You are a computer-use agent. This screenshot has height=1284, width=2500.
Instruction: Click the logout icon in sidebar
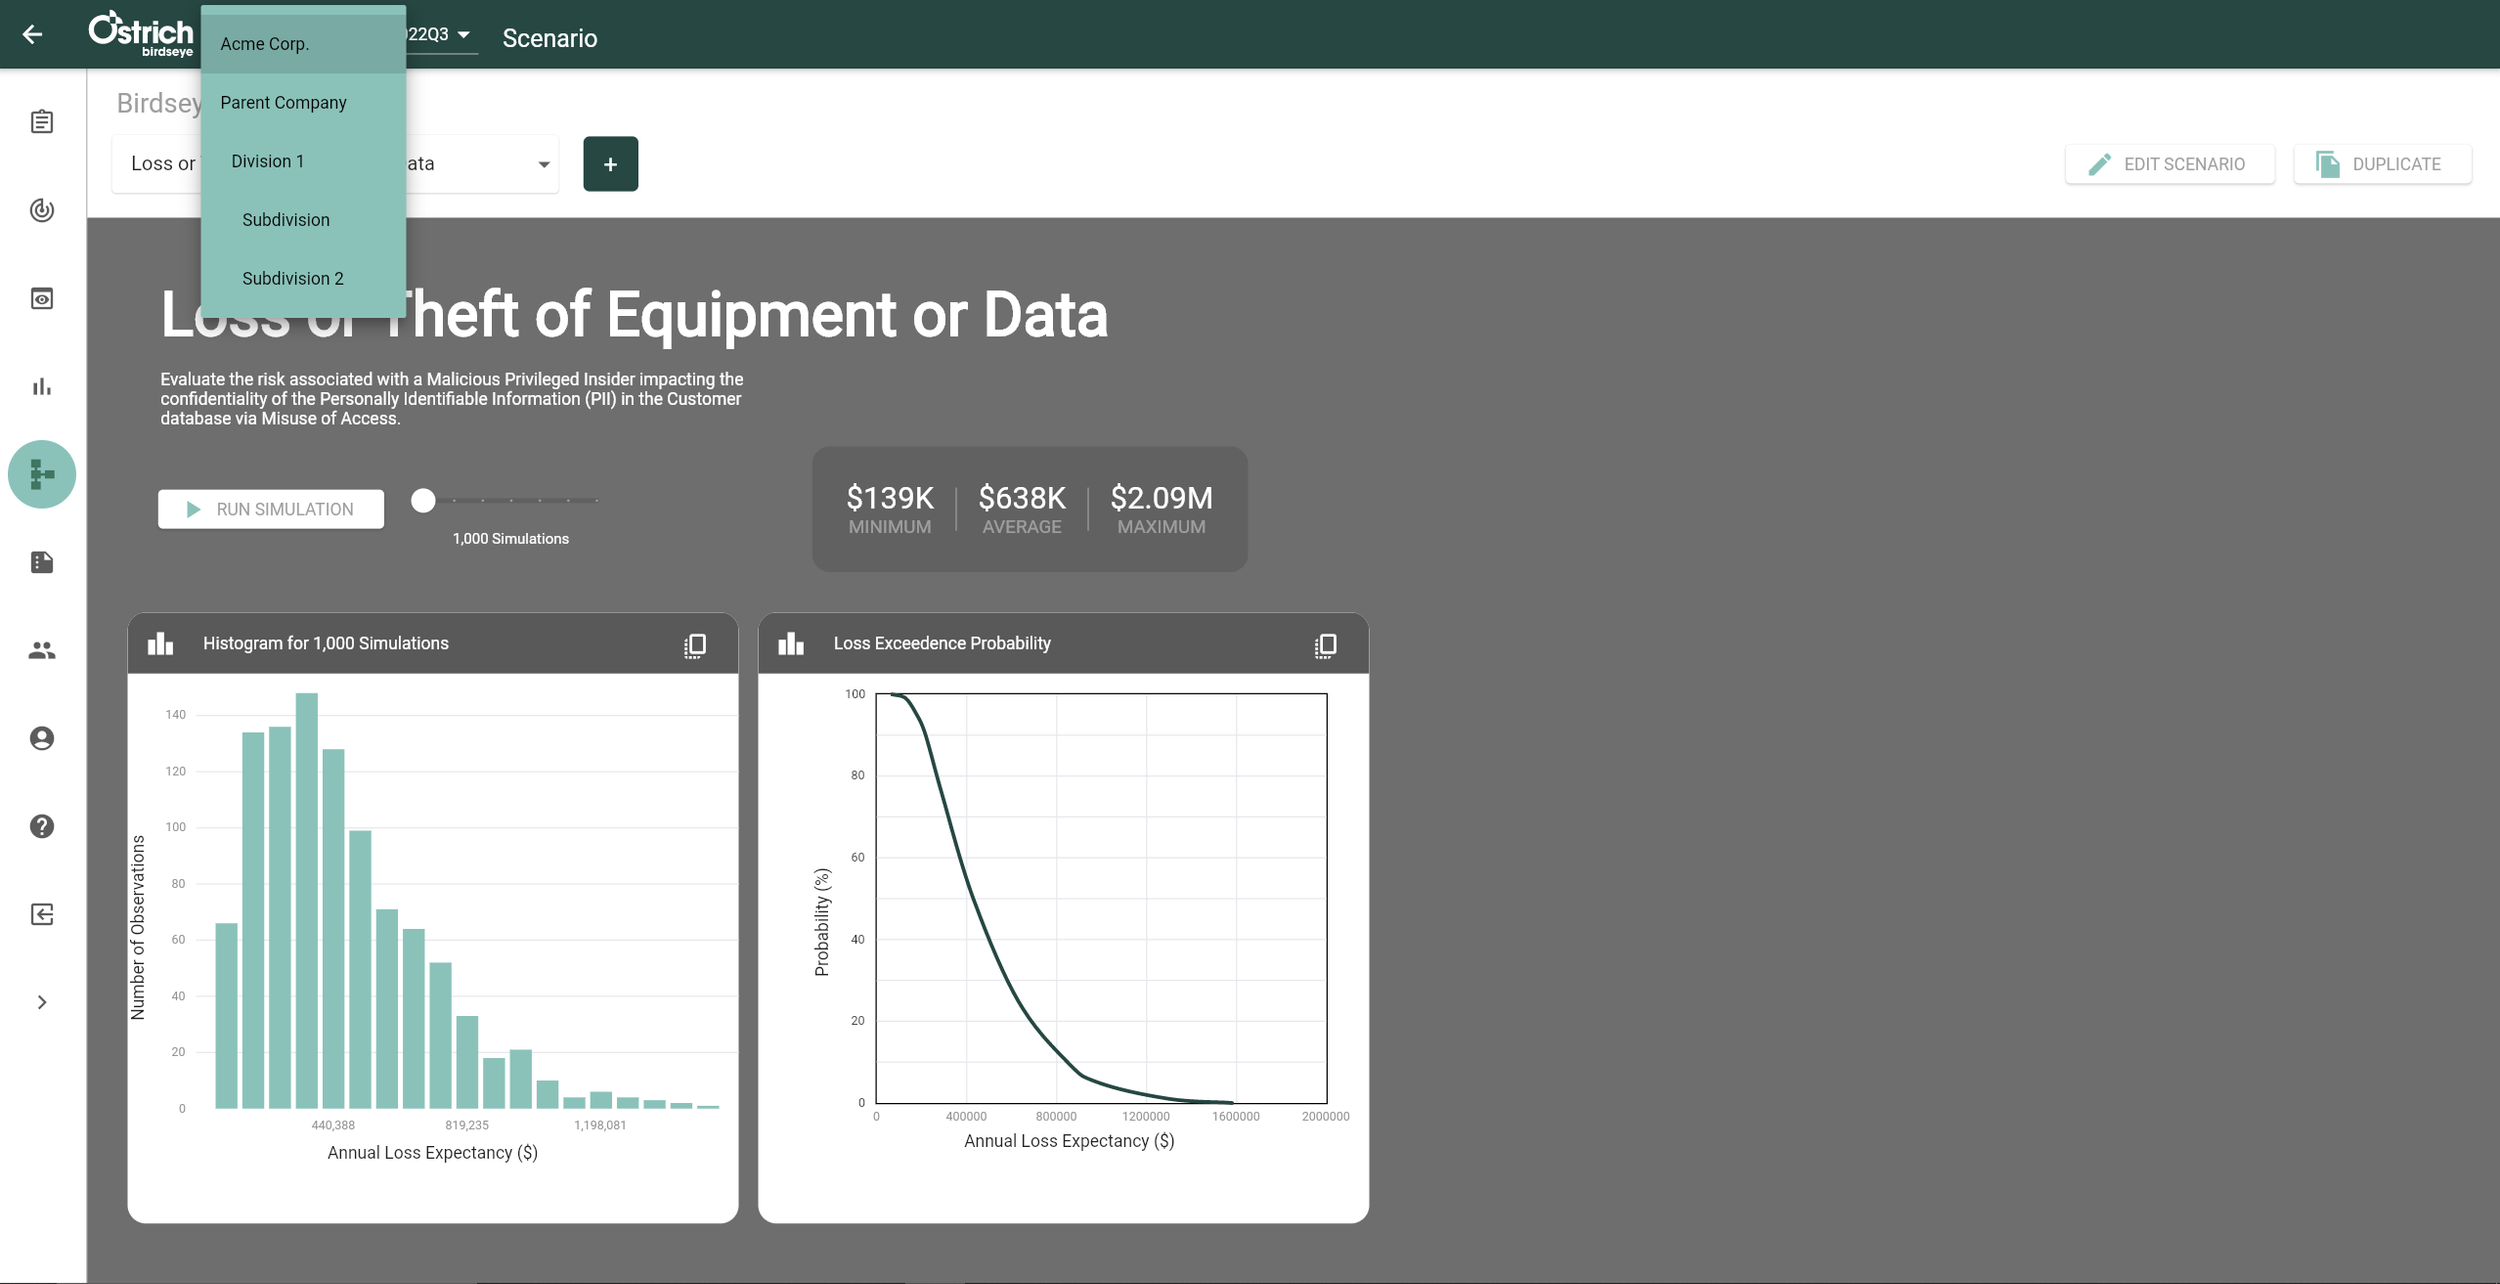click(x=42, y=914)
